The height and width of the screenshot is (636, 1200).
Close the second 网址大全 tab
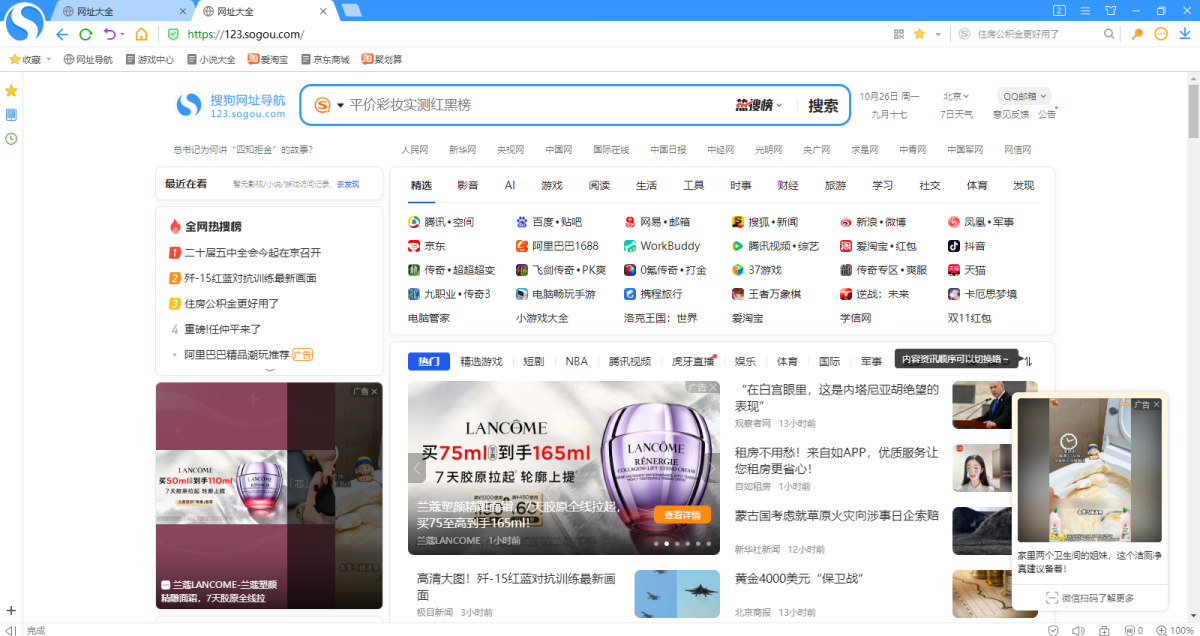tap(322, 11)
